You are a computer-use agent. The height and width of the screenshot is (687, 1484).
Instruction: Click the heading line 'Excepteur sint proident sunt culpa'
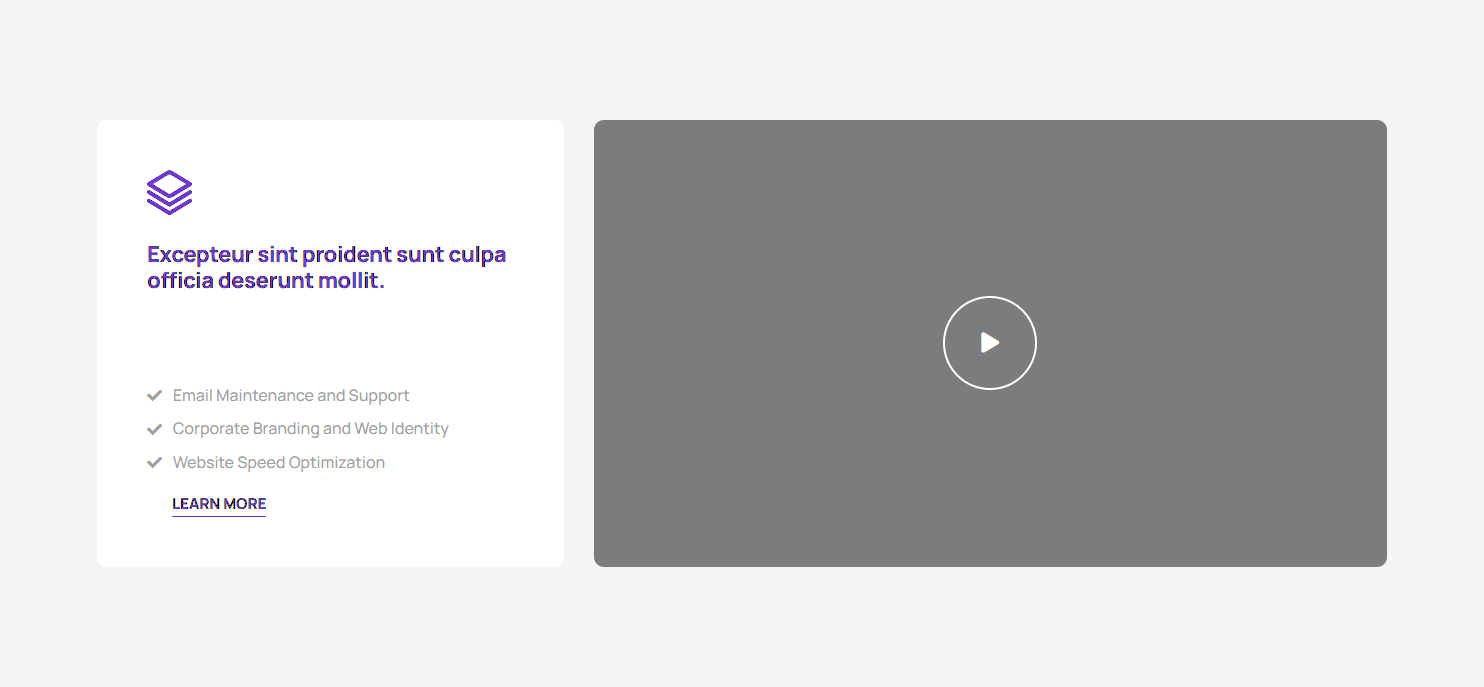tap(326, 255)
